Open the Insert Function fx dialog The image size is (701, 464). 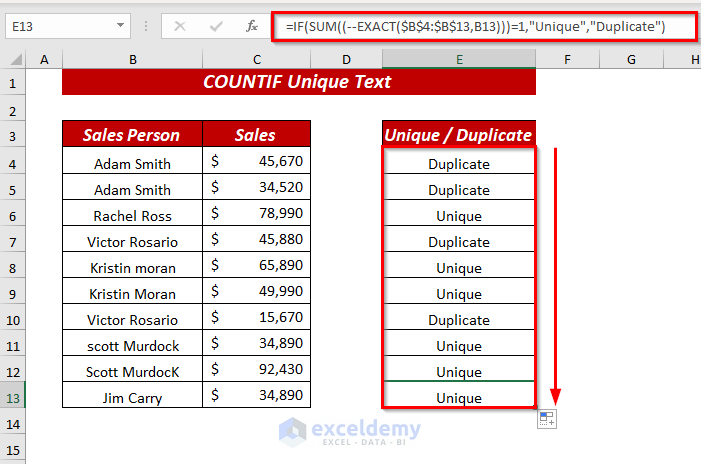pyautogui.click(x=252, y=26)
